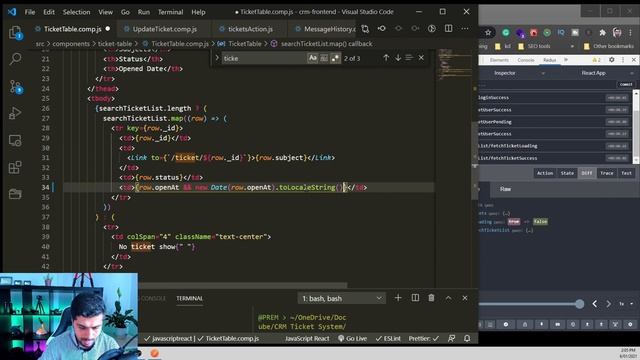Click Prettier status bar item

point(424,338)
